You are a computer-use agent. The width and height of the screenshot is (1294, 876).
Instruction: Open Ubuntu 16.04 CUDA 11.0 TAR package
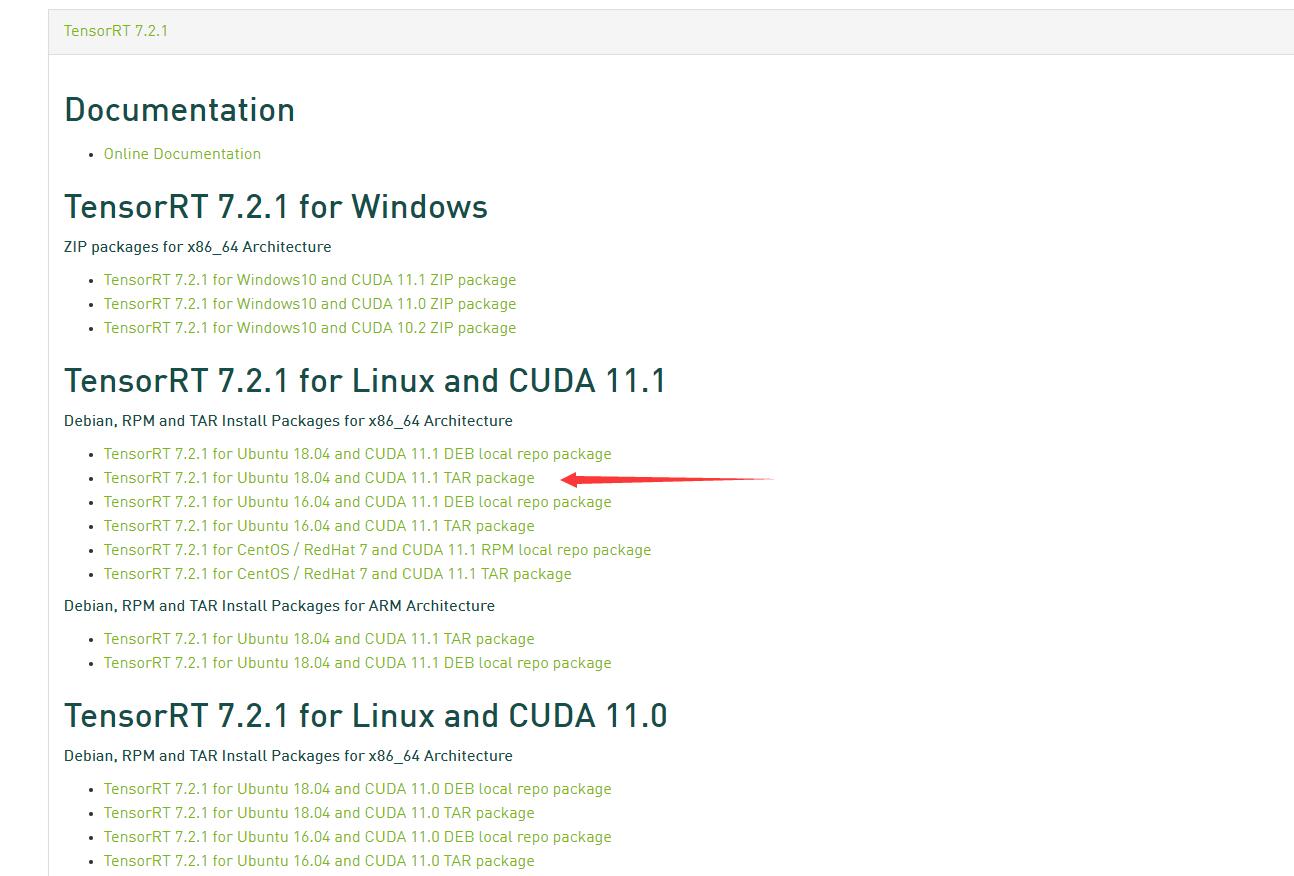(319, 861)
